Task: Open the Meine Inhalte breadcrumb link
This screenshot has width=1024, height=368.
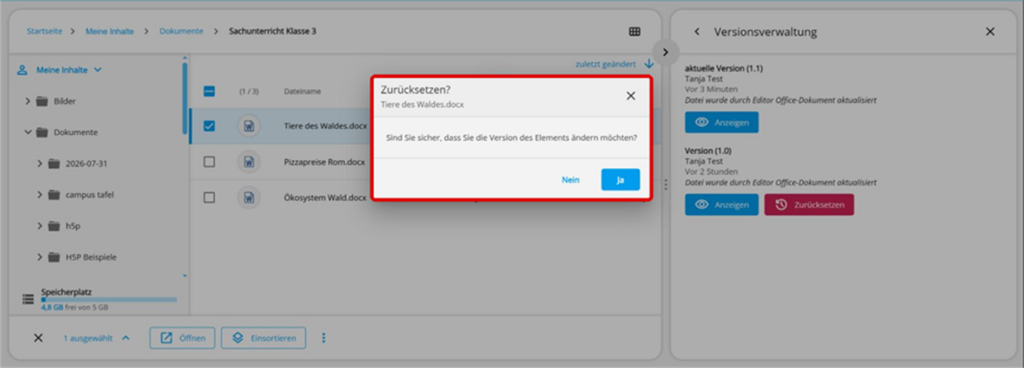Action: [109, 31]
